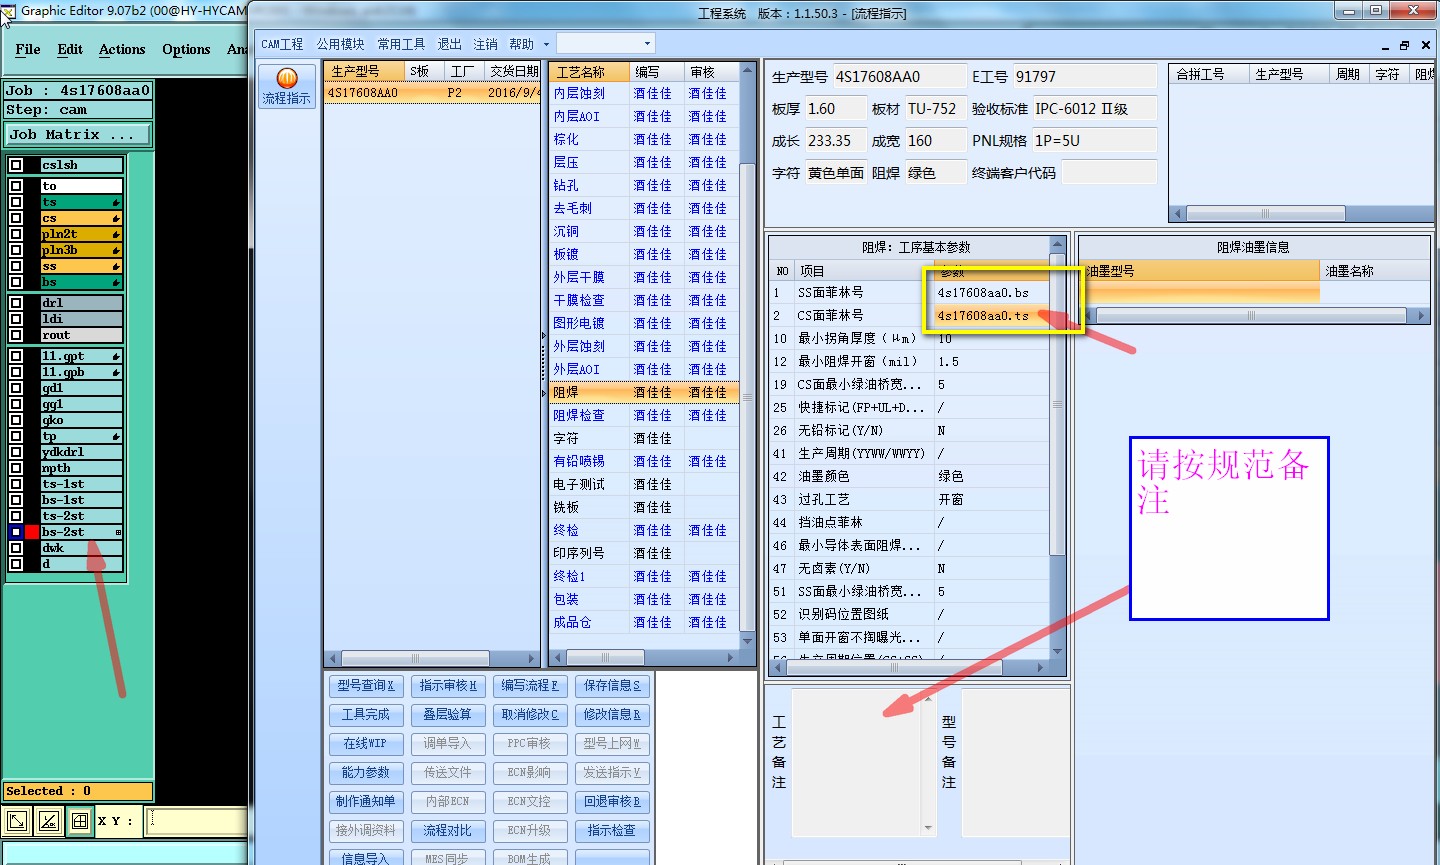Click the parameter table scroll-up arrow

tap(1057, 244)
